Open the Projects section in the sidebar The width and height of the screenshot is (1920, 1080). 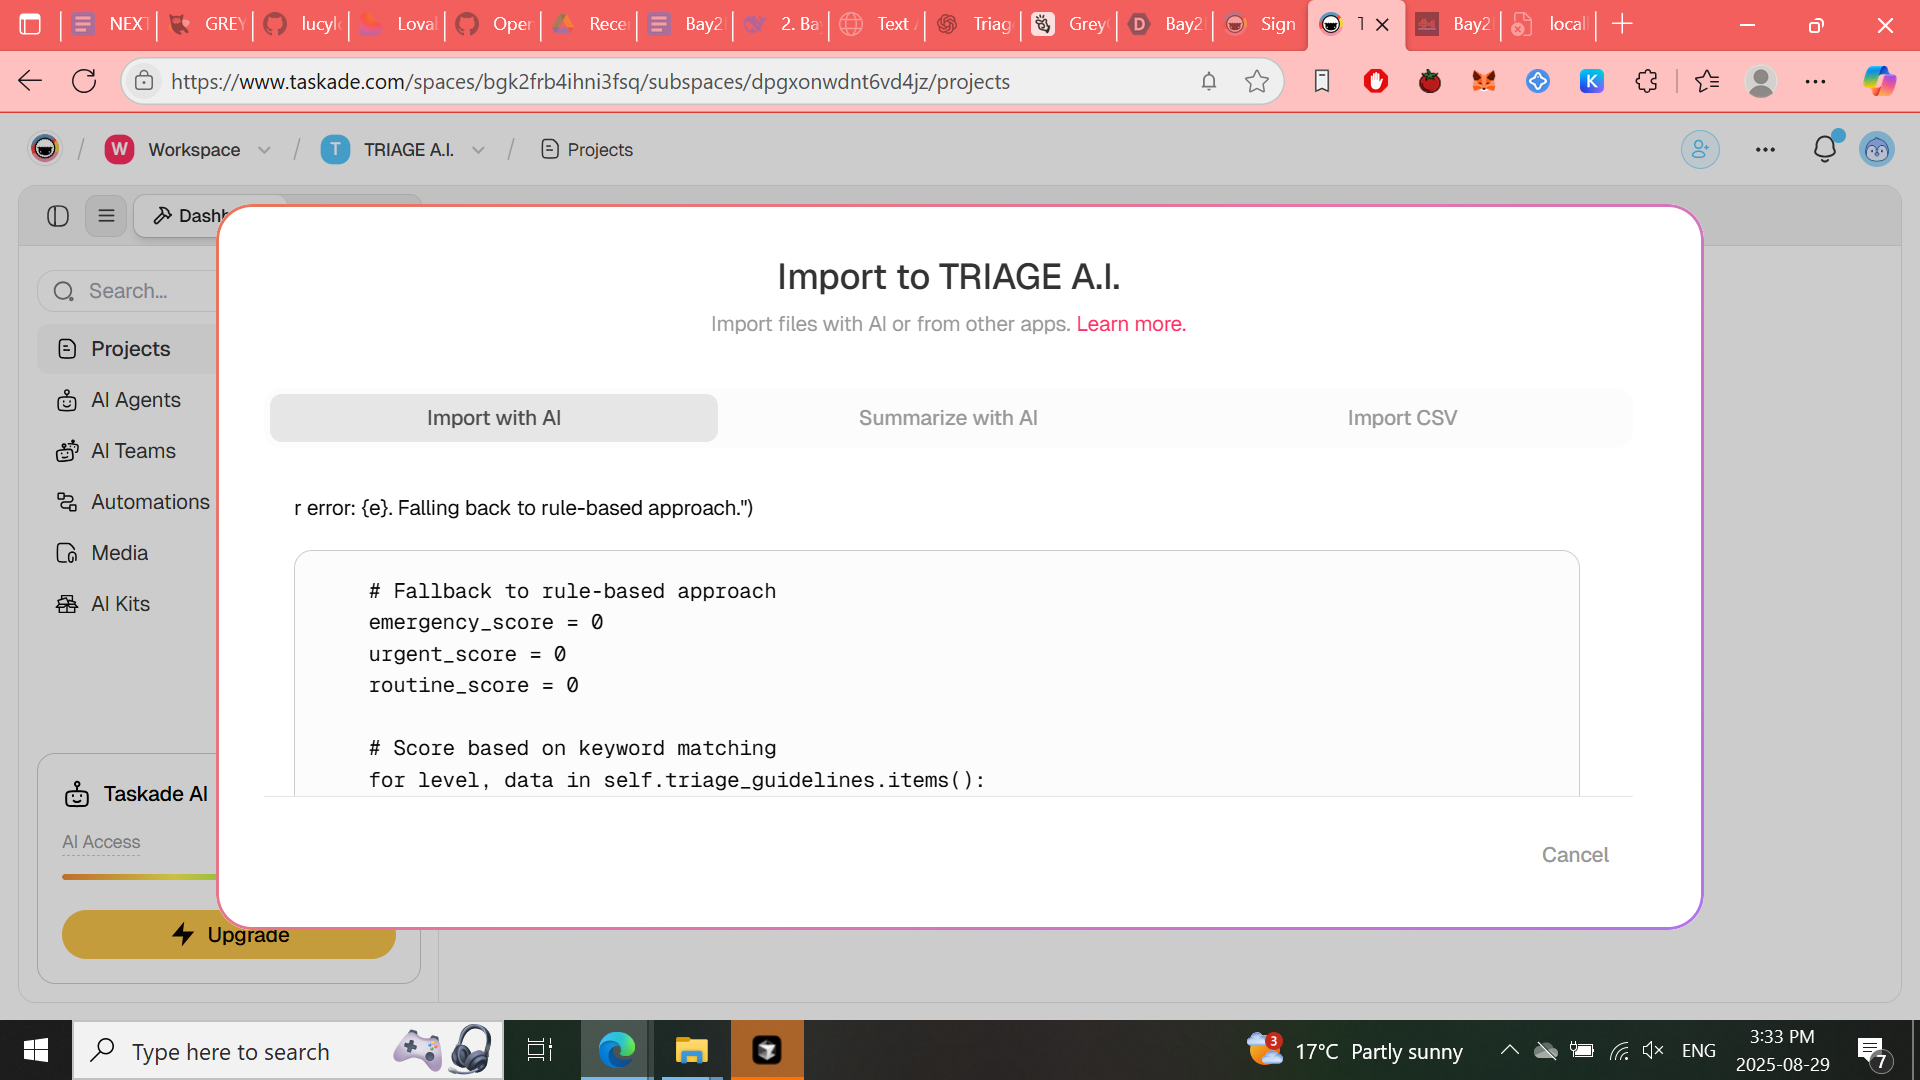(x=130, y=348)
